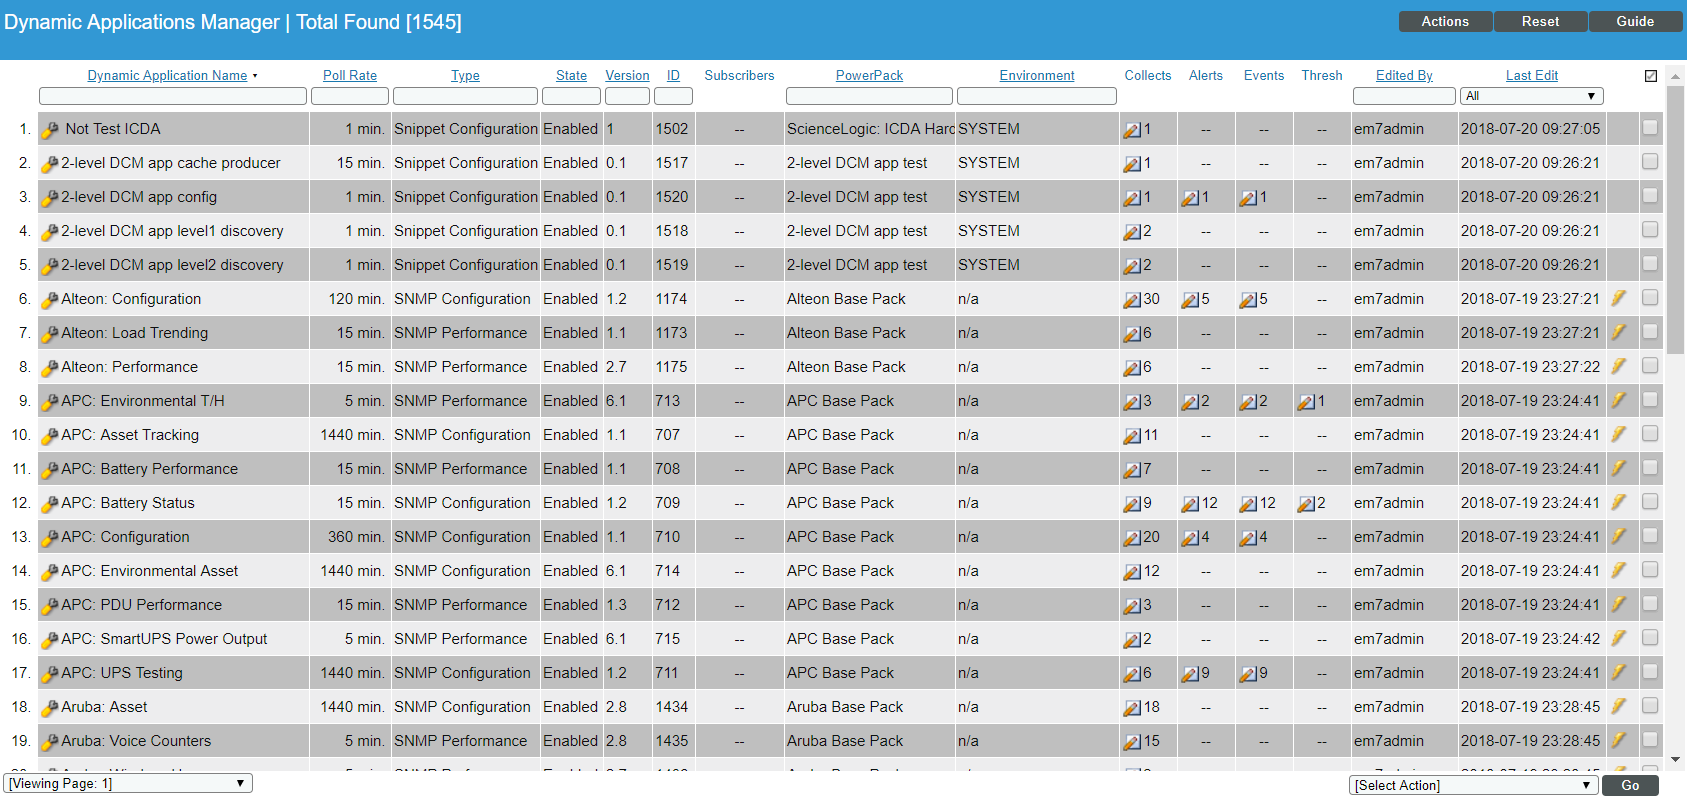Open Alerts icon for APC: Battery Status
1687x799 pixels.
tap(1190, 504)
